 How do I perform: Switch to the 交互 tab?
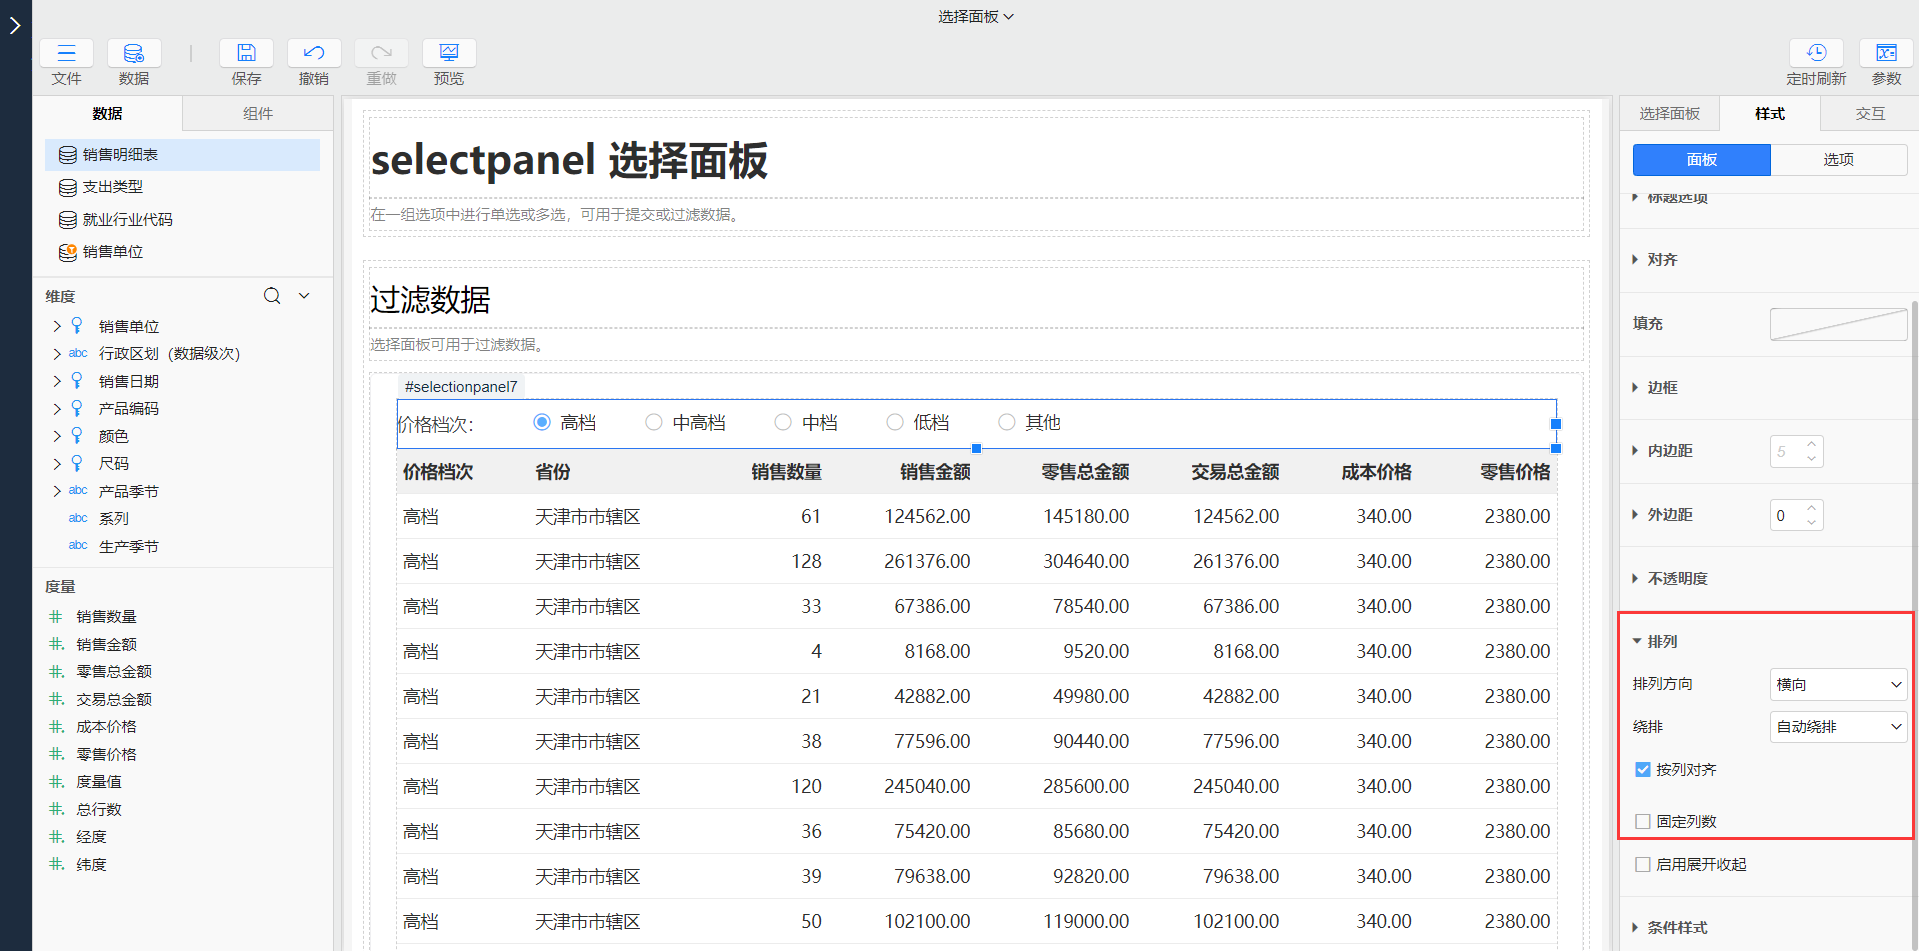(1869, 114)
